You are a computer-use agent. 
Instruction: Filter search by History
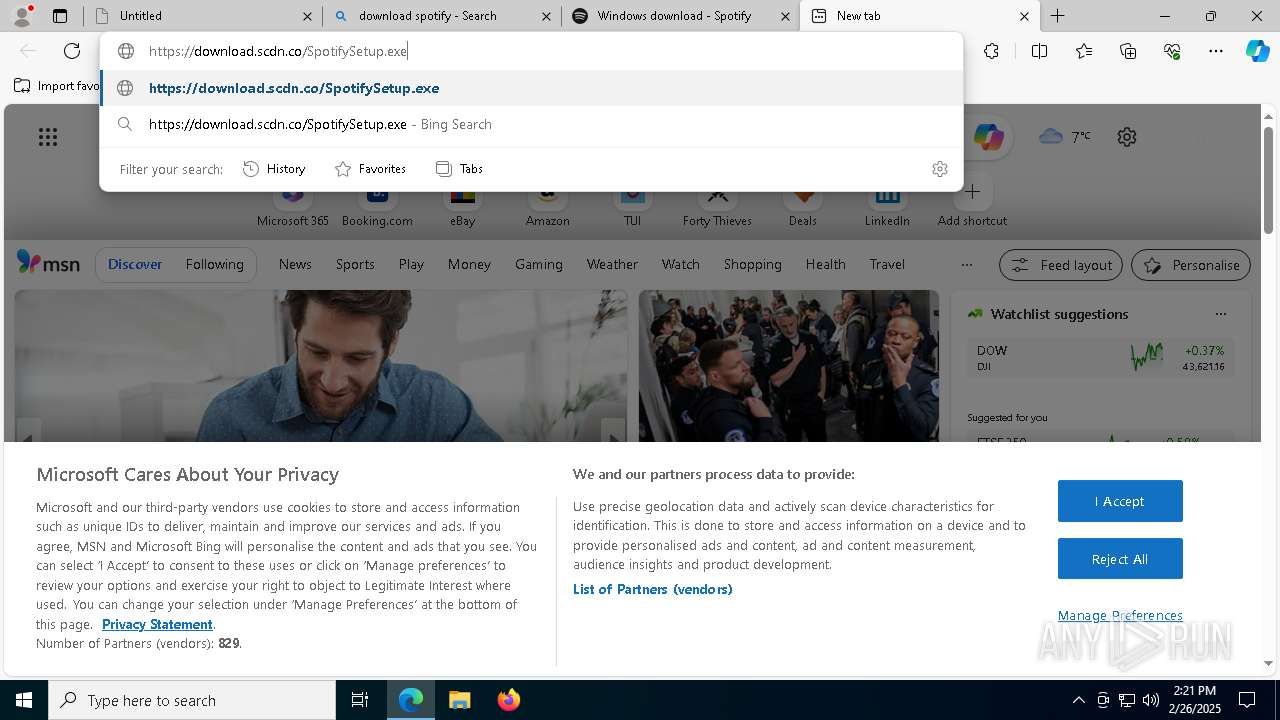274,169
